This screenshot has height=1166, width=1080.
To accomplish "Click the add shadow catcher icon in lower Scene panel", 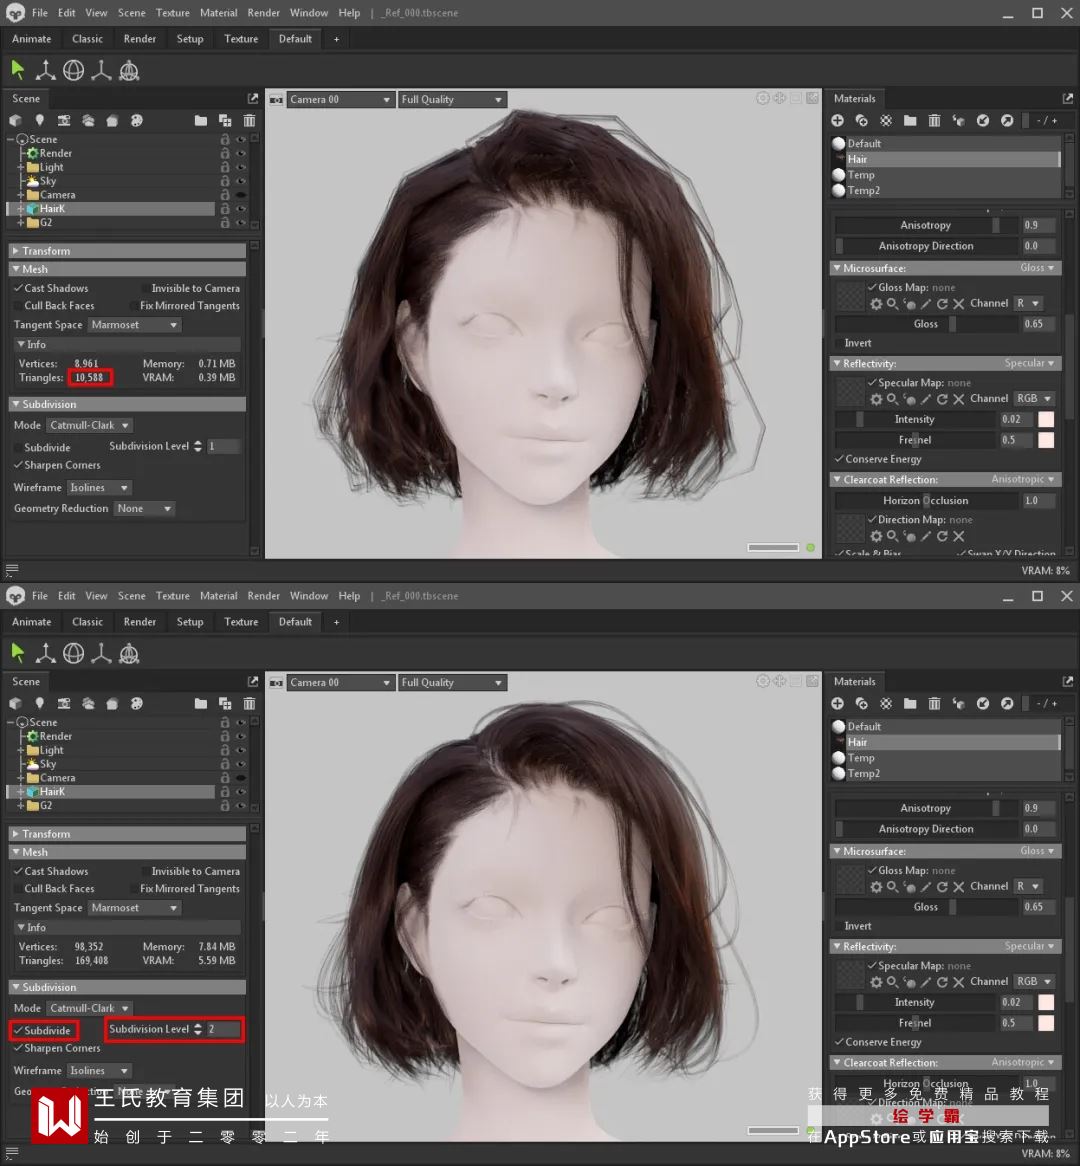I will 112,703.
